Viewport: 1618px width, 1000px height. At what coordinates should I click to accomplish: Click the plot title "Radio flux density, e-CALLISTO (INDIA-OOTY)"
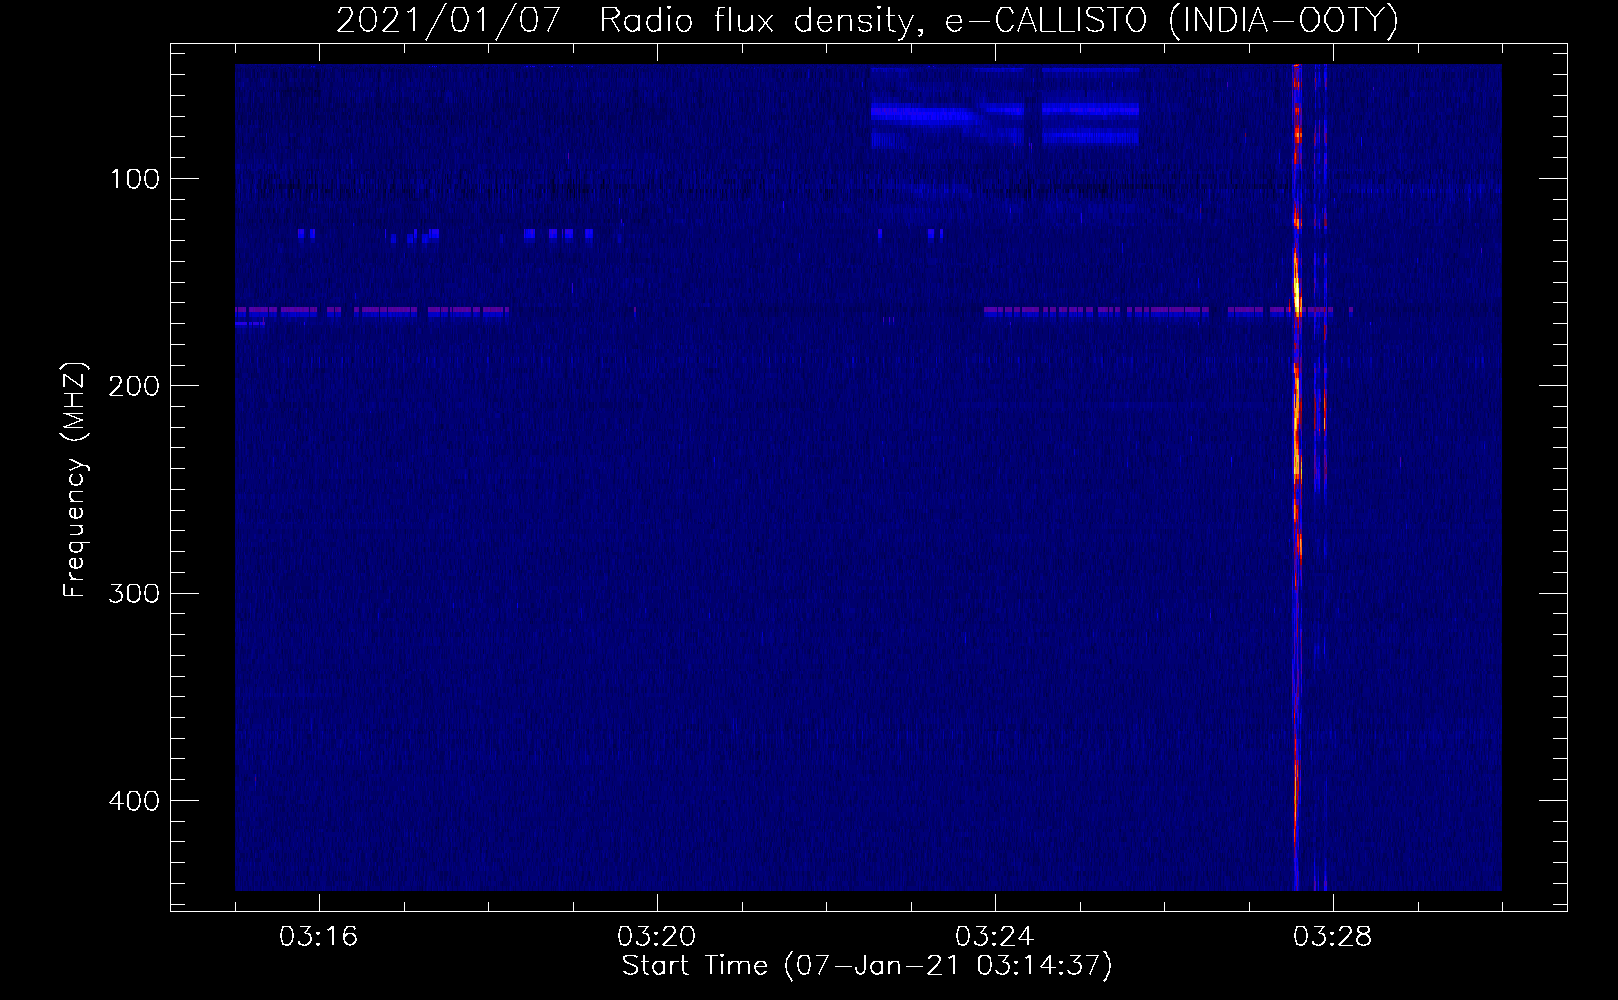(998, 20)
